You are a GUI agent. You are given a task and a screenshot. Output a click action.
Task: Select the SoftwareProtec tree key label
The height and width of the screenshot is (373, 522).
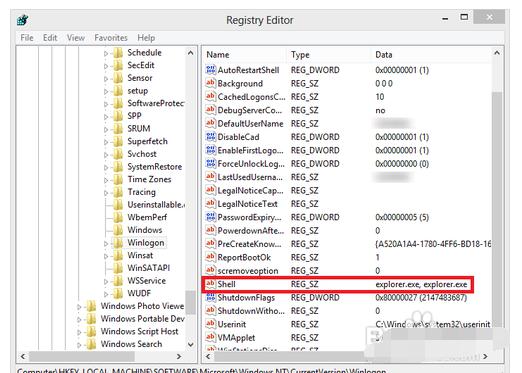pyautogui.click(x=156, y=103)
